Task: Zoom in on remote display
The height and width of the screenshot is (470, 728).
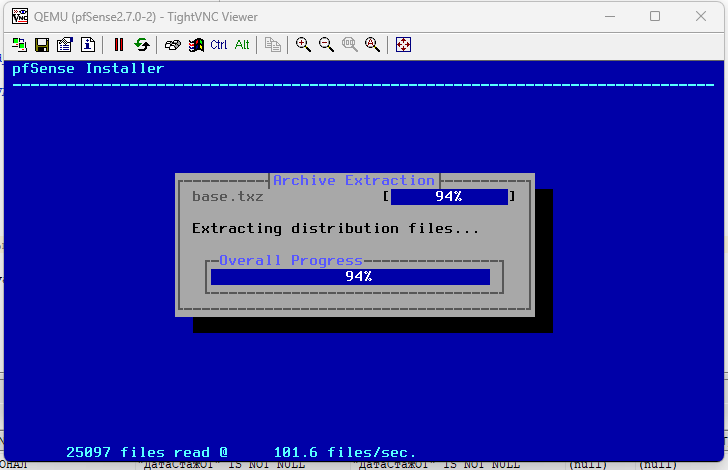Action: 303,45
